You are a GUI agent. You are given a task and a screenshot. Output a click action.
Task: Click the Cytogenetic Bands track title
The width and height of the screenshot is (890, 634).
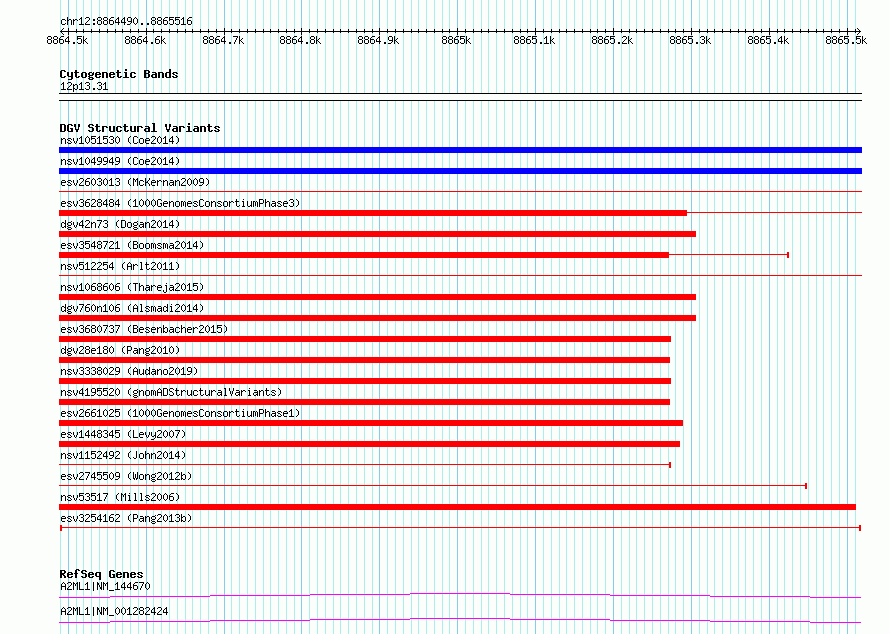(119, 74)
